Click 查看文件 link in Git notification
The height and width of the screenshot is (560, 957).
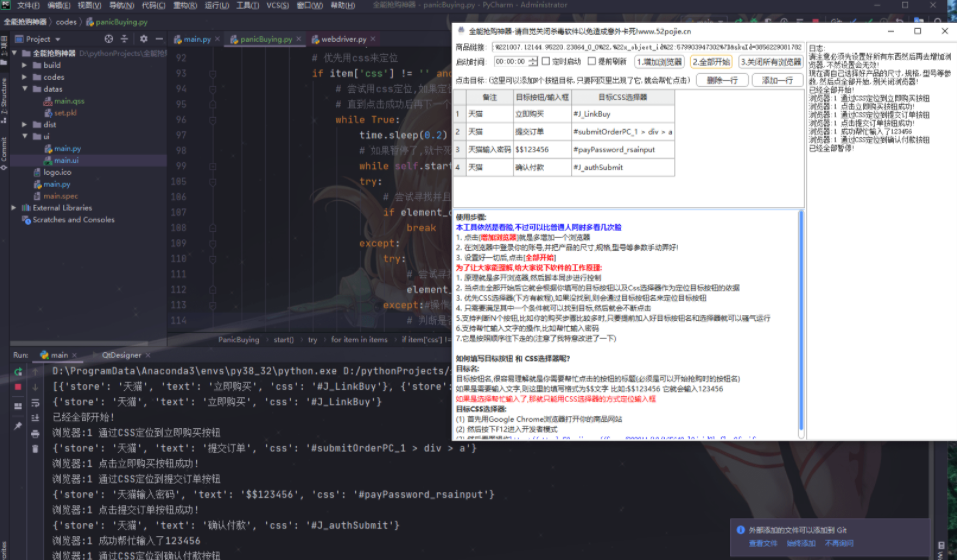[x=763, y=544]
